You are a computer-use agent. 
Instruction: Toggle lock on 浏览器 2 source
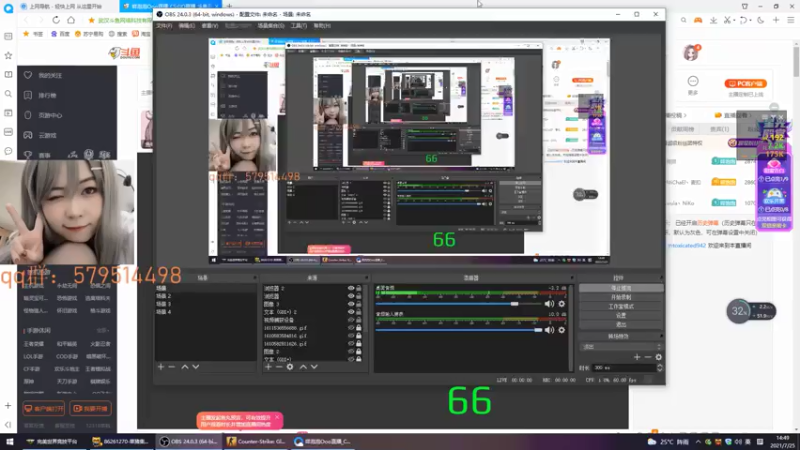[359, 288]
